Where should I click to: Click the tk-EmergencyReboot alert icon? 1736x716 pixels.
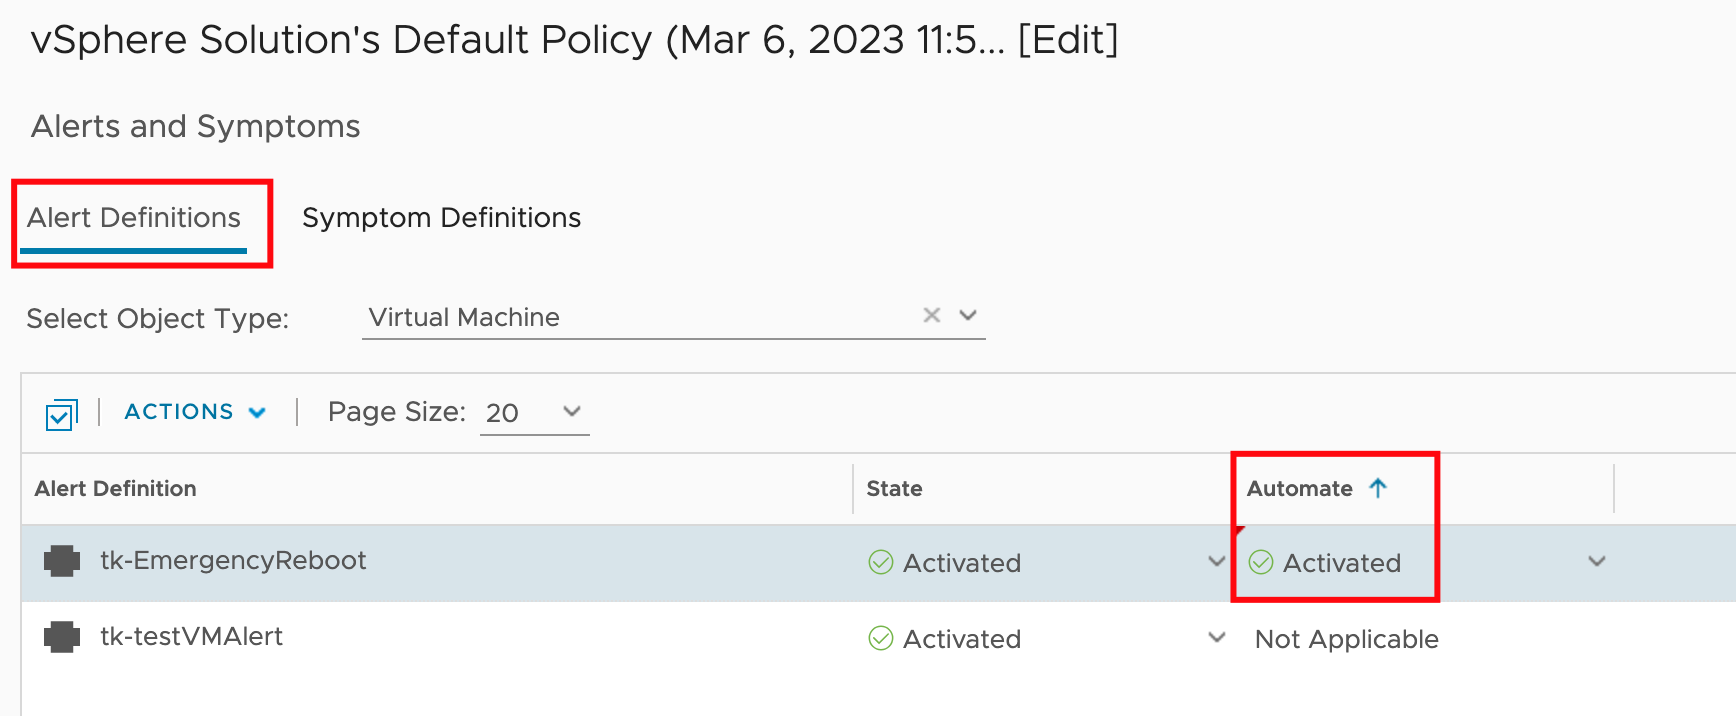[62, 561]
